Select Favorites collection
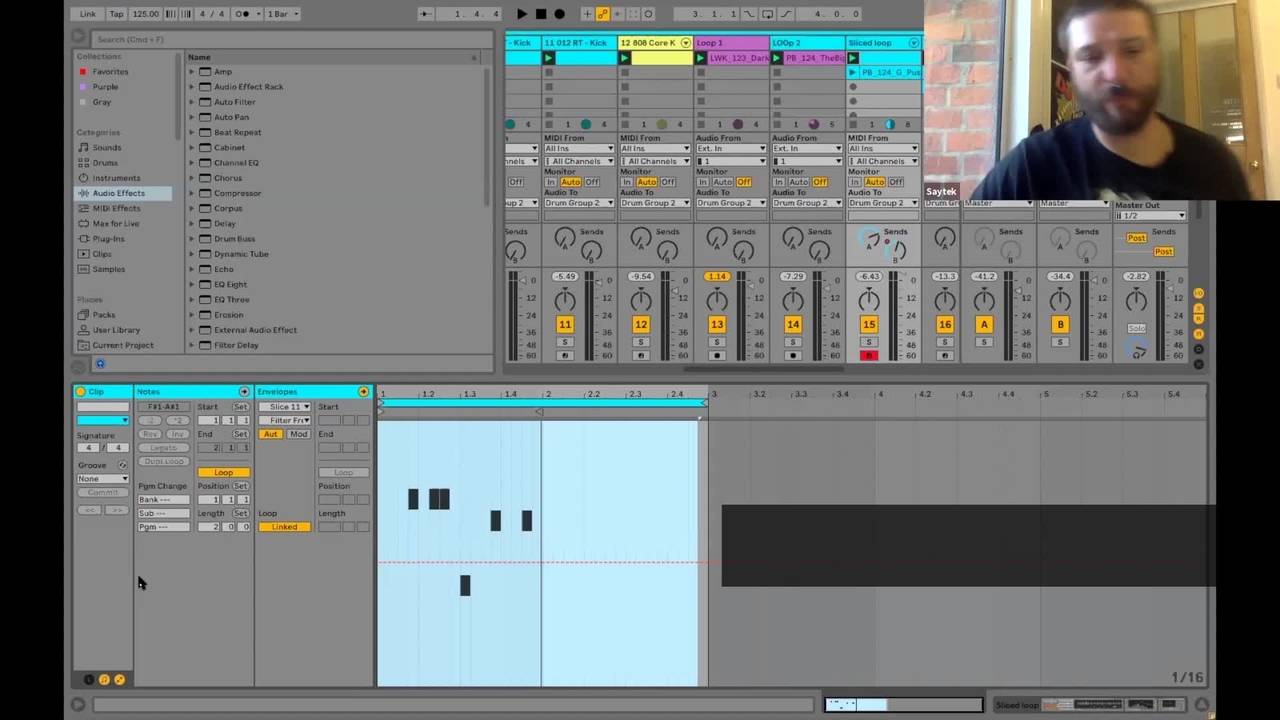The width and height of the screenshot is (1280, 720). pos(110,72)
